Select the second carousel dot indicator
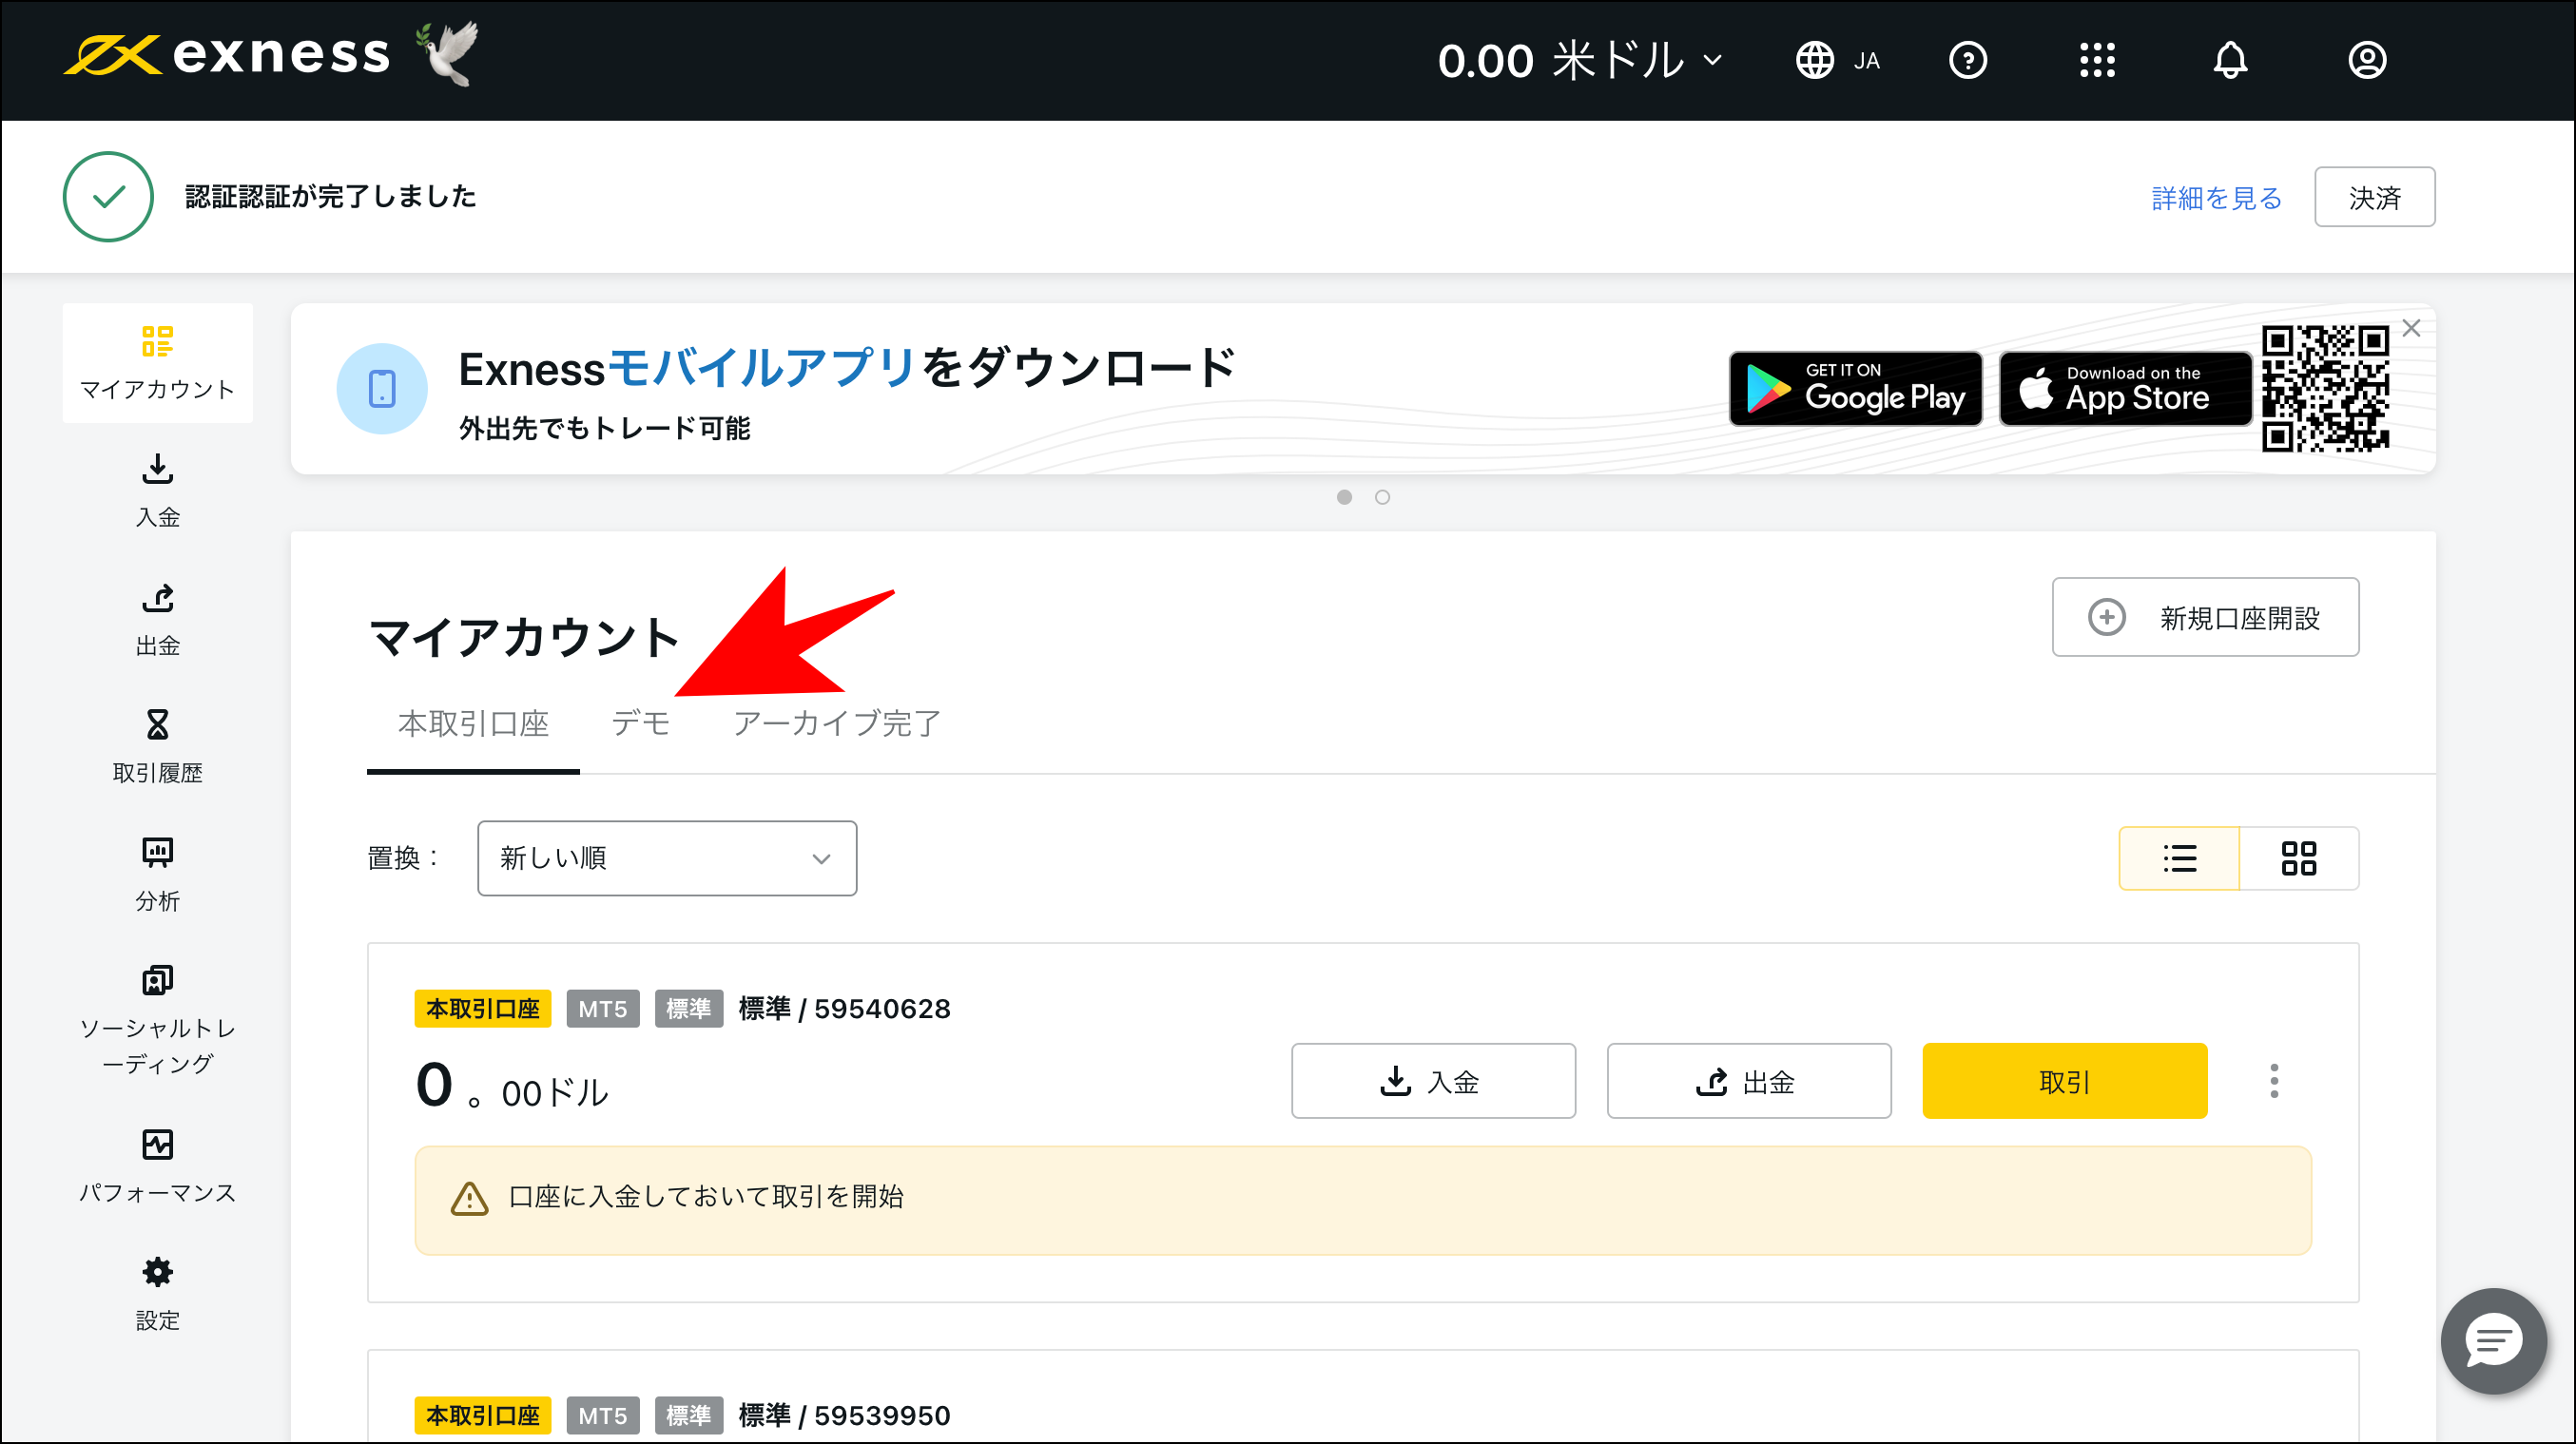This screenshot has height=1444, width=2576. coord(1383,497)
